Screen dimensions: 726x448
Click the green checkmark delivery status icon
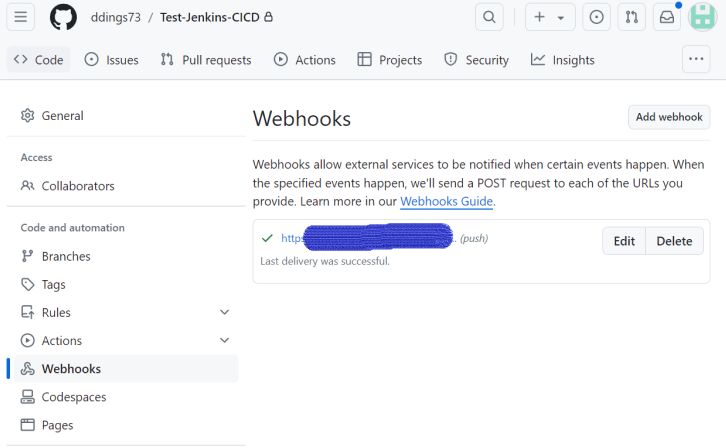coord(267,238)
